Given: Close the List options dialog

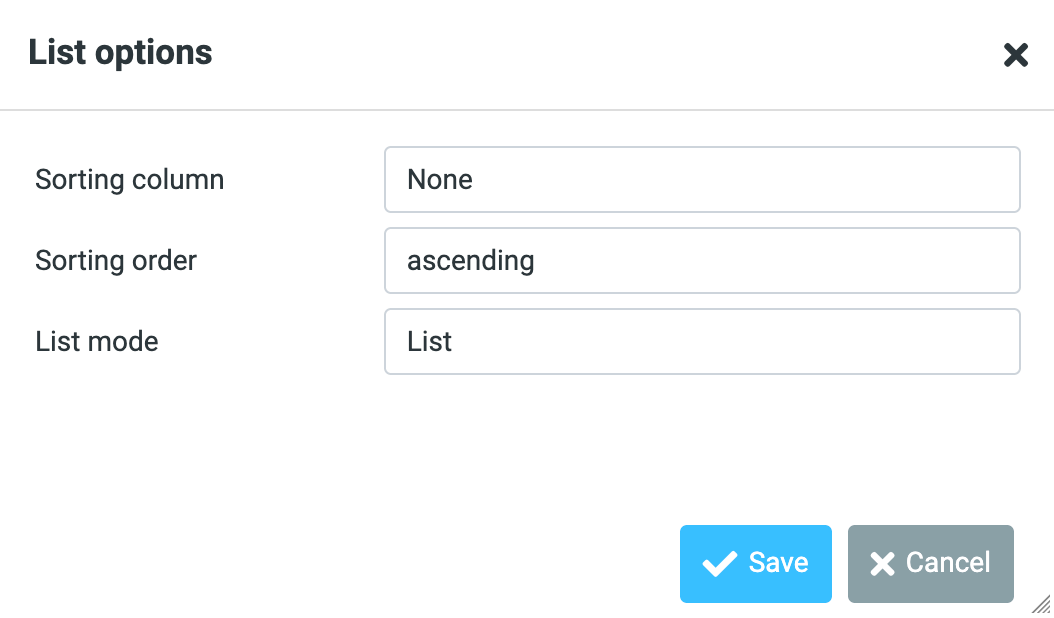Looking at the screenshot, I should pyautogui.click(x=1016, y=55).
